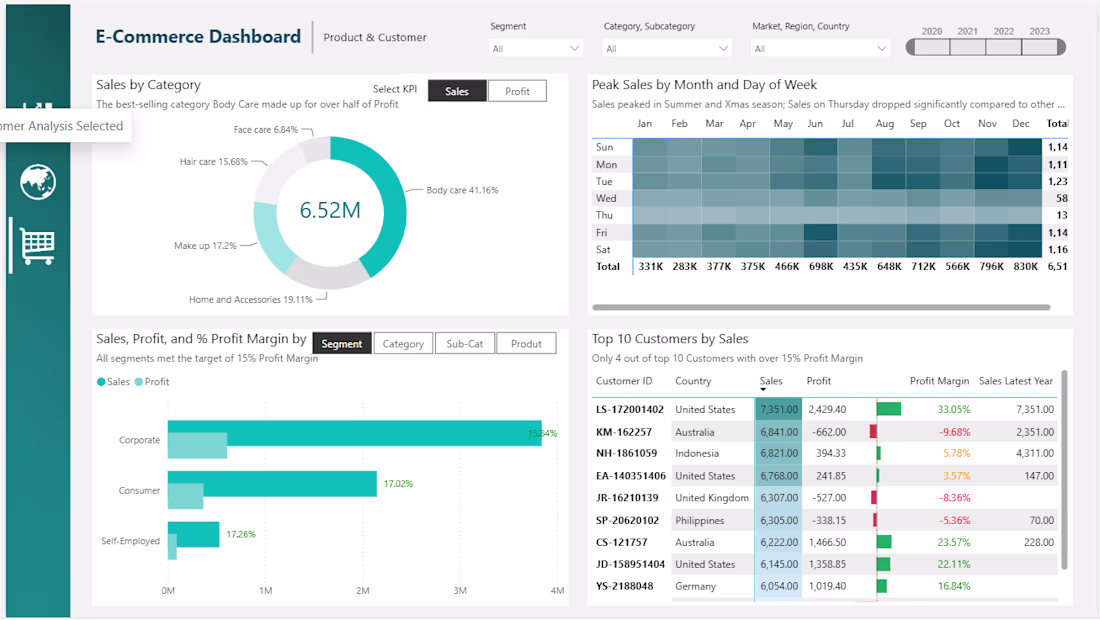The width and height of the screenshot is (1100, 620).
Task: Click the -9.68% profit margin value
Action: click(x=955, y=432)
